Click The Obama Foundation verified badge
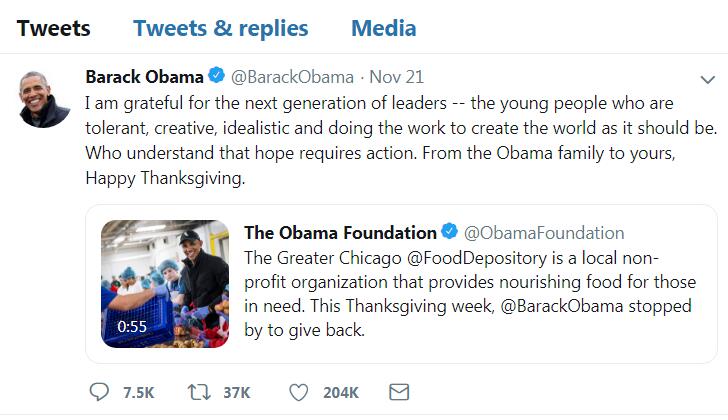Image resolution: width=728 pixels, height=420 pixels. point(449,231)
